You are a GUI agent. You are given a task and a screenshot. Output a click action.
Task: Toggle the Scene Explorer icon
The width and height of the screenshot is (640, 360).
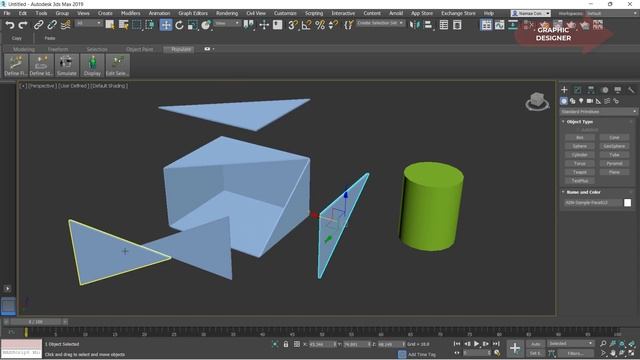pos(444,25)
